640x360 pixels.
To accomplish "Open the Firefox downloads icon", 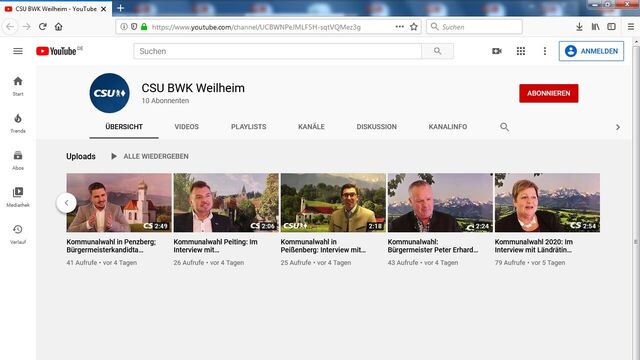I will (579, 27).
